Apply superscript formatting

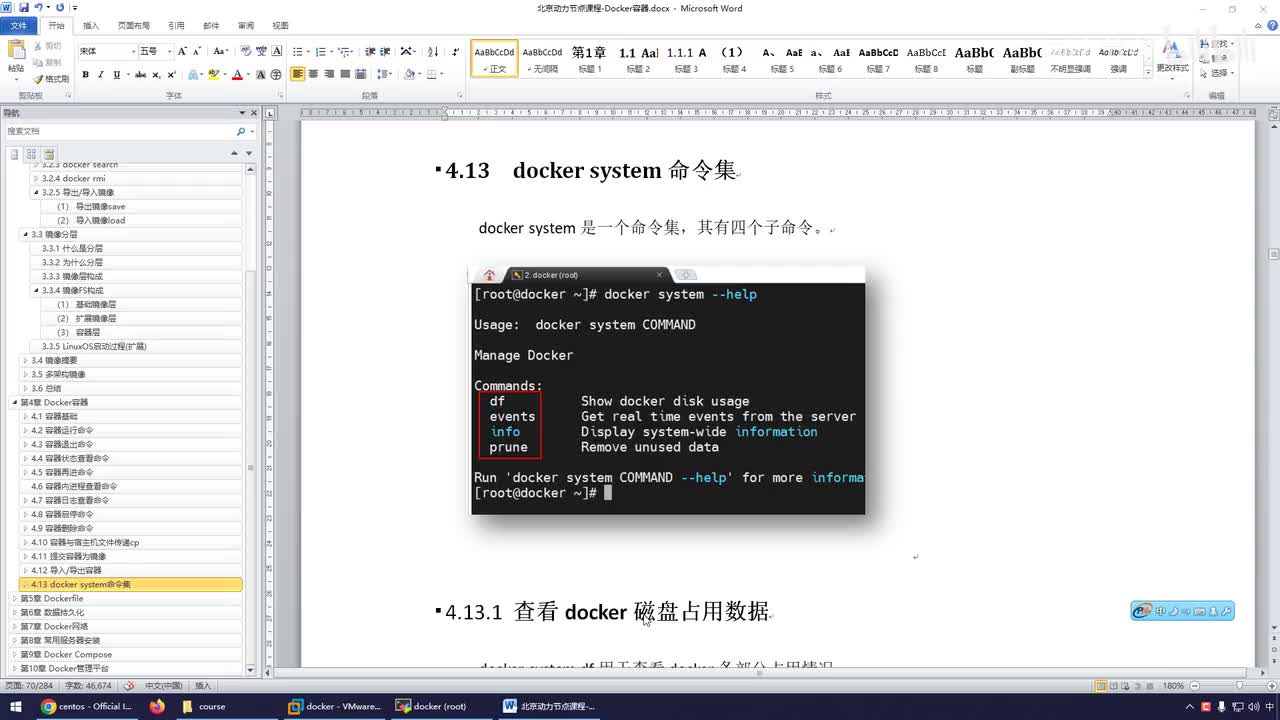[x=172, y=75]
